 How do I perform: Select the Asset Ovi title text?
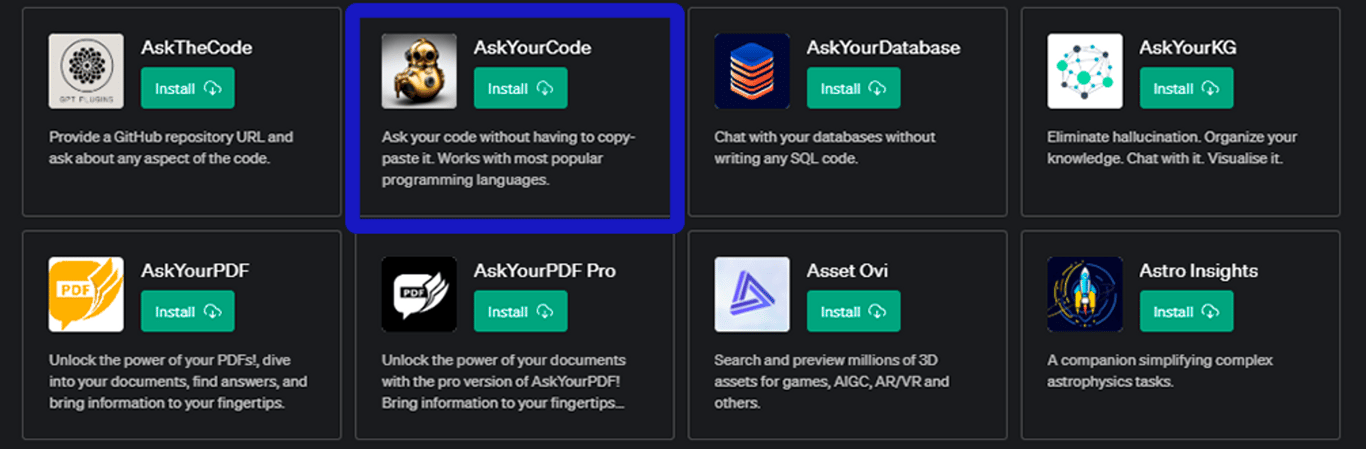pos(848,270)
